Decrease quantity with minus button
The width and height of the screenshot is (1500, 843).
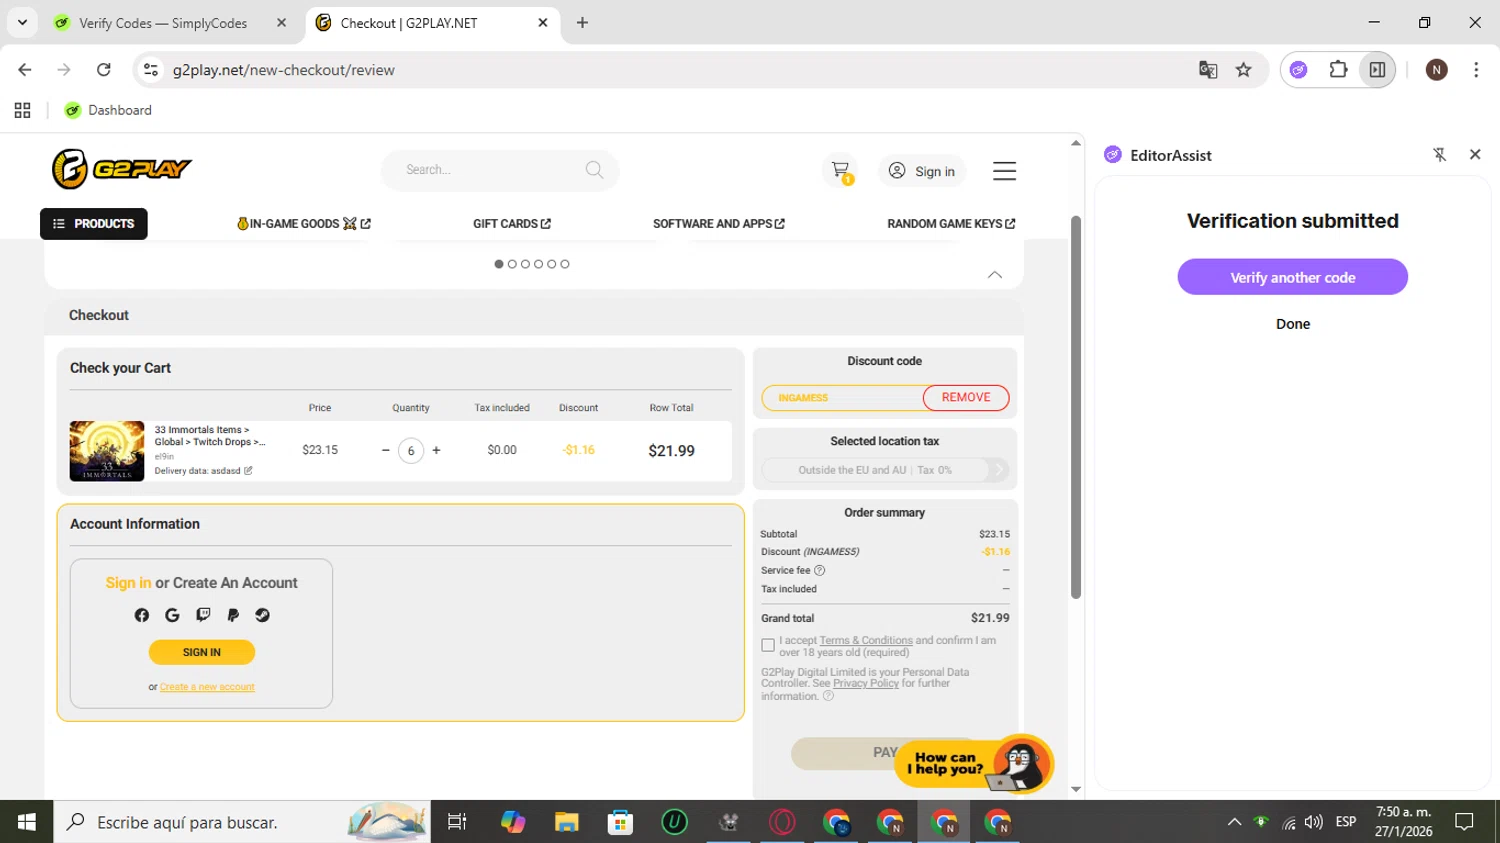point(385,451)
